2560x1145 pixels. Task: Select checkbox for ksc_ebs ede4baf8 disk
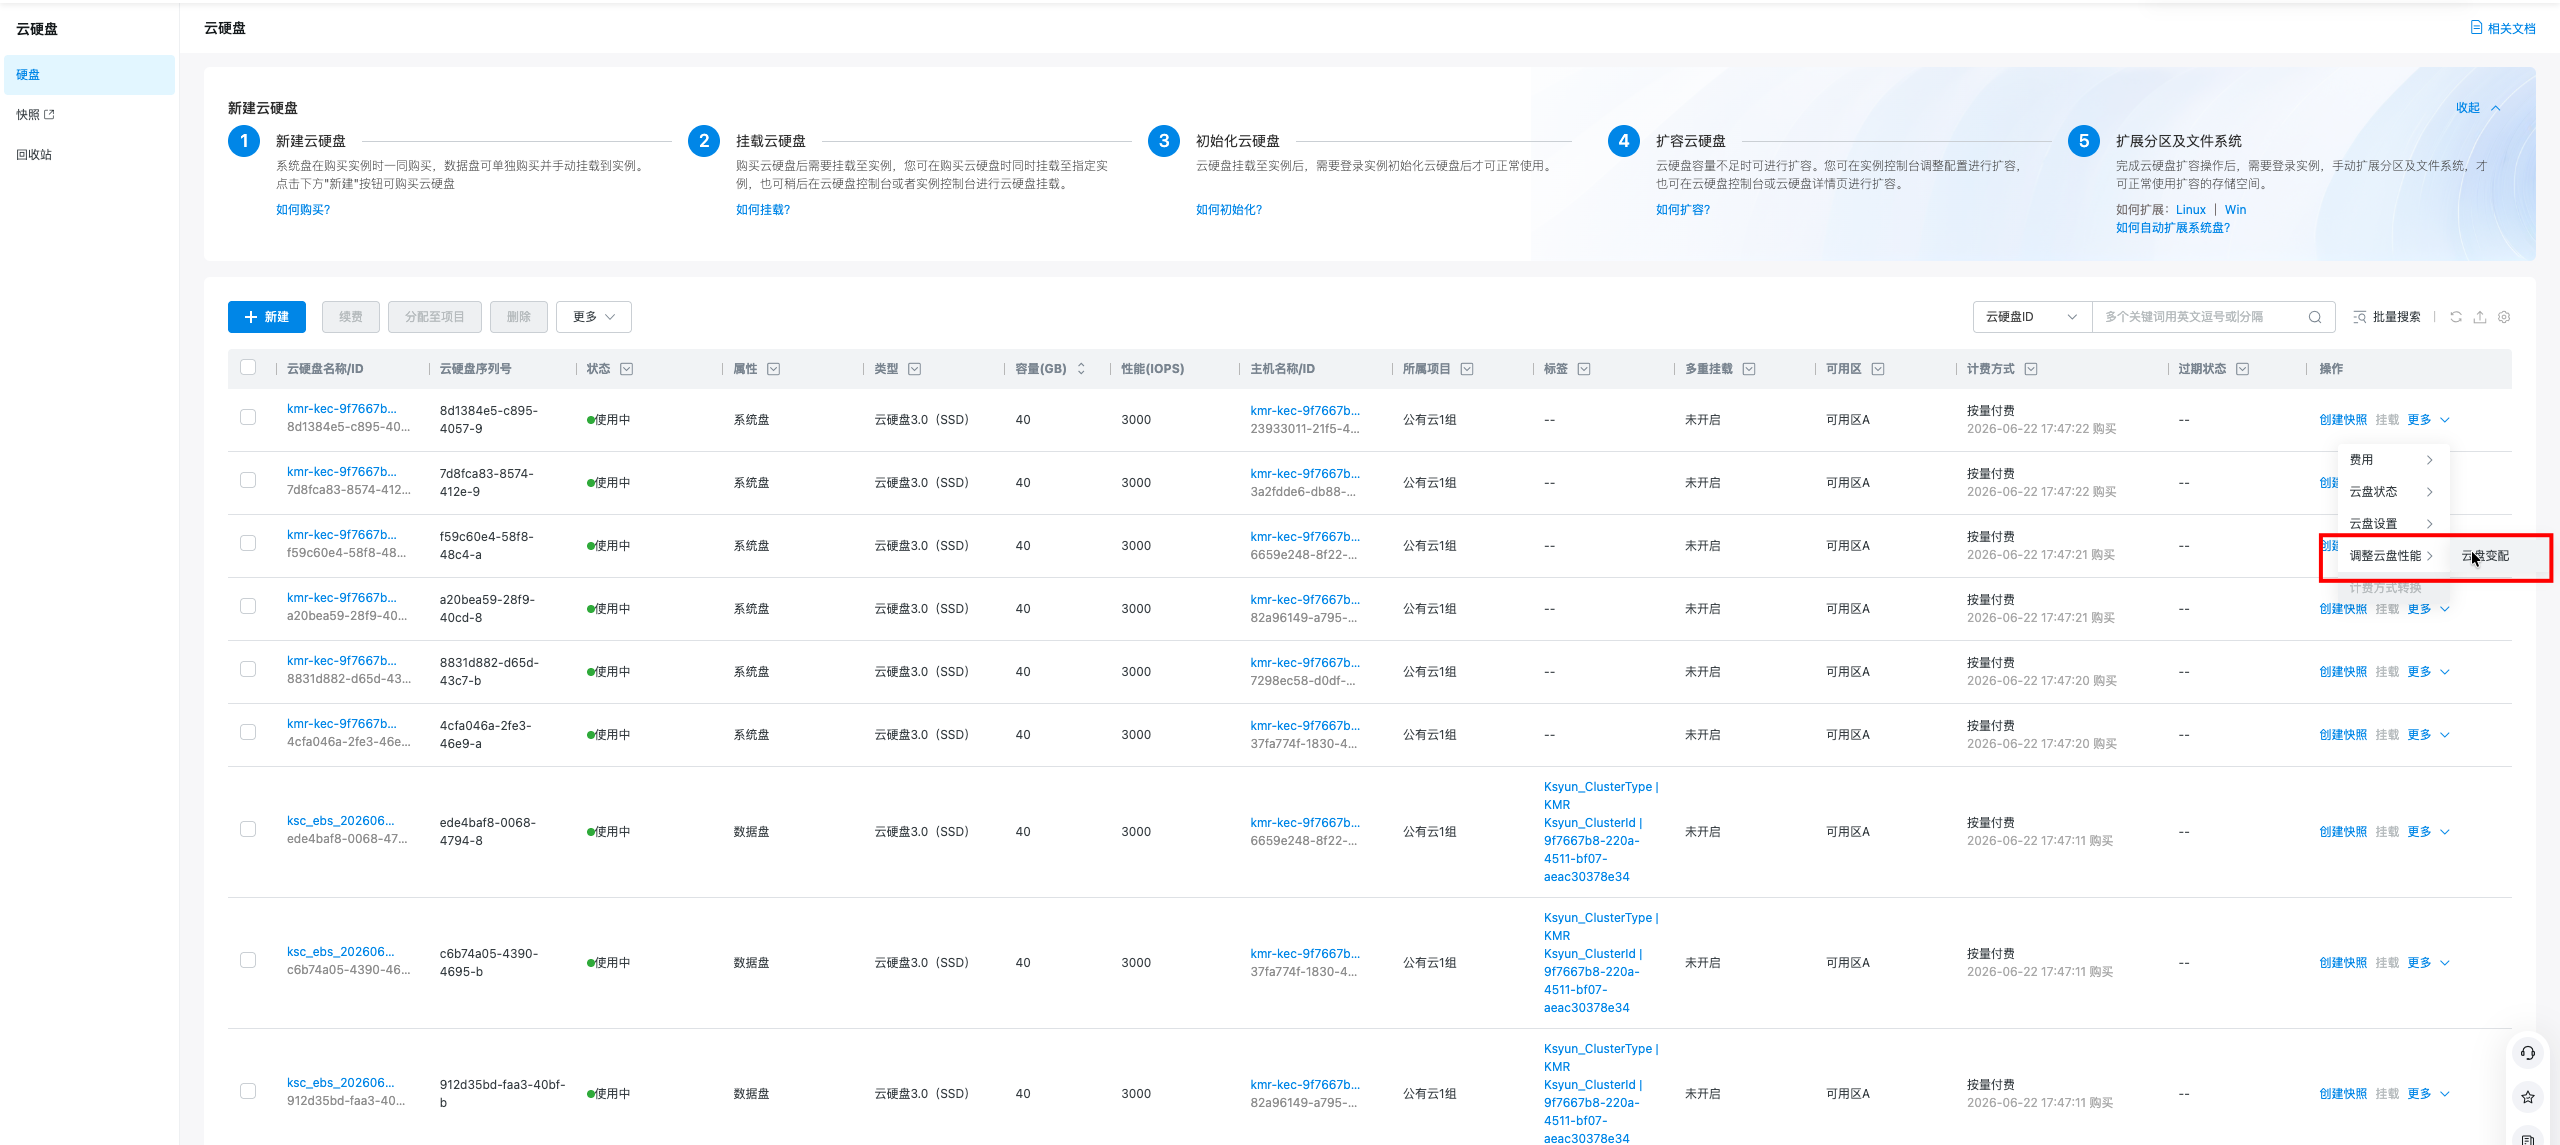click(248, 830)
